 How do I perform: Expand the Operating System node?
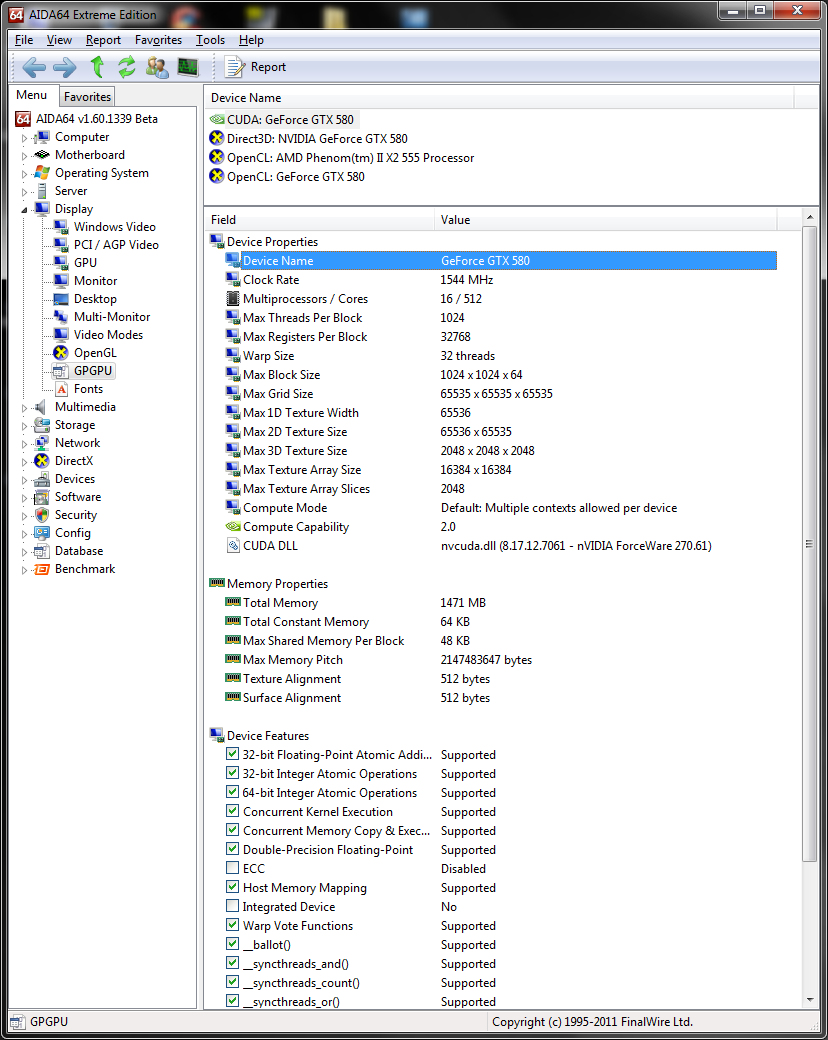(x=25, y=174)
